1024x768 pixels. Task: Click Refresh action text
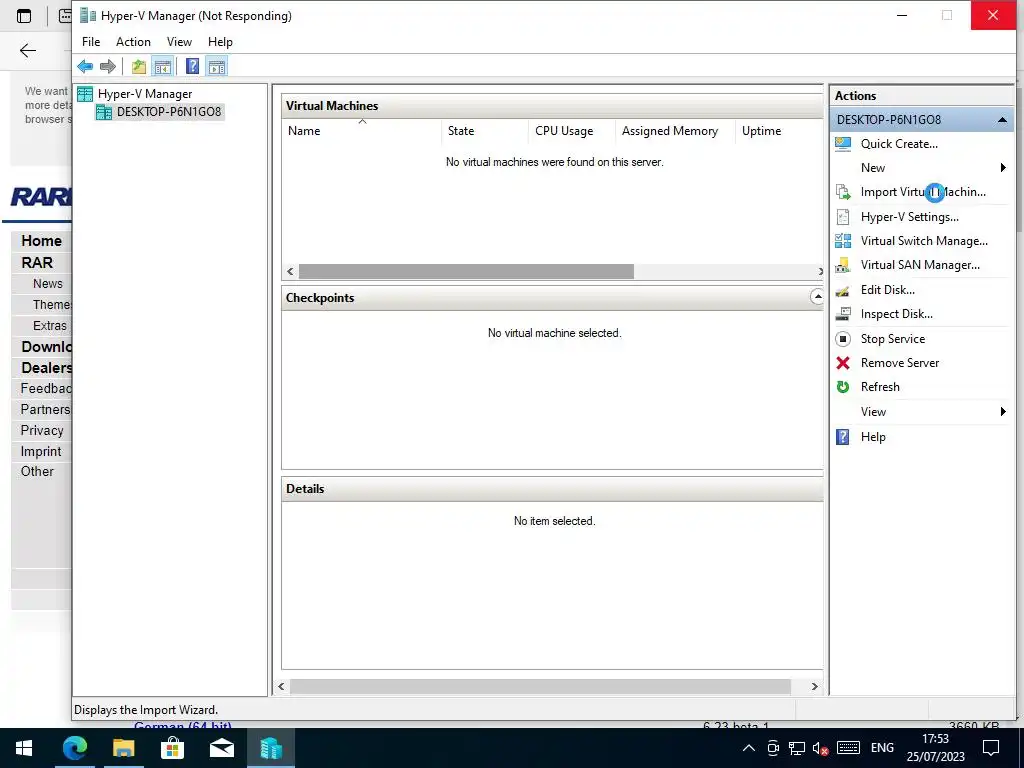(880, 387)
